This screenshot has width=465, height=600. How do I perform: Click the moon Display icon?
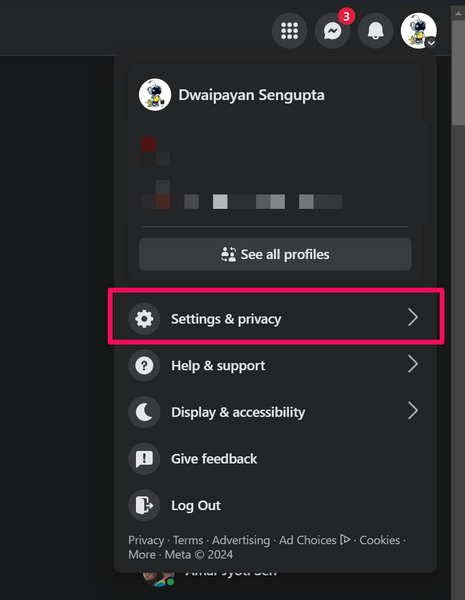[144, 412]
